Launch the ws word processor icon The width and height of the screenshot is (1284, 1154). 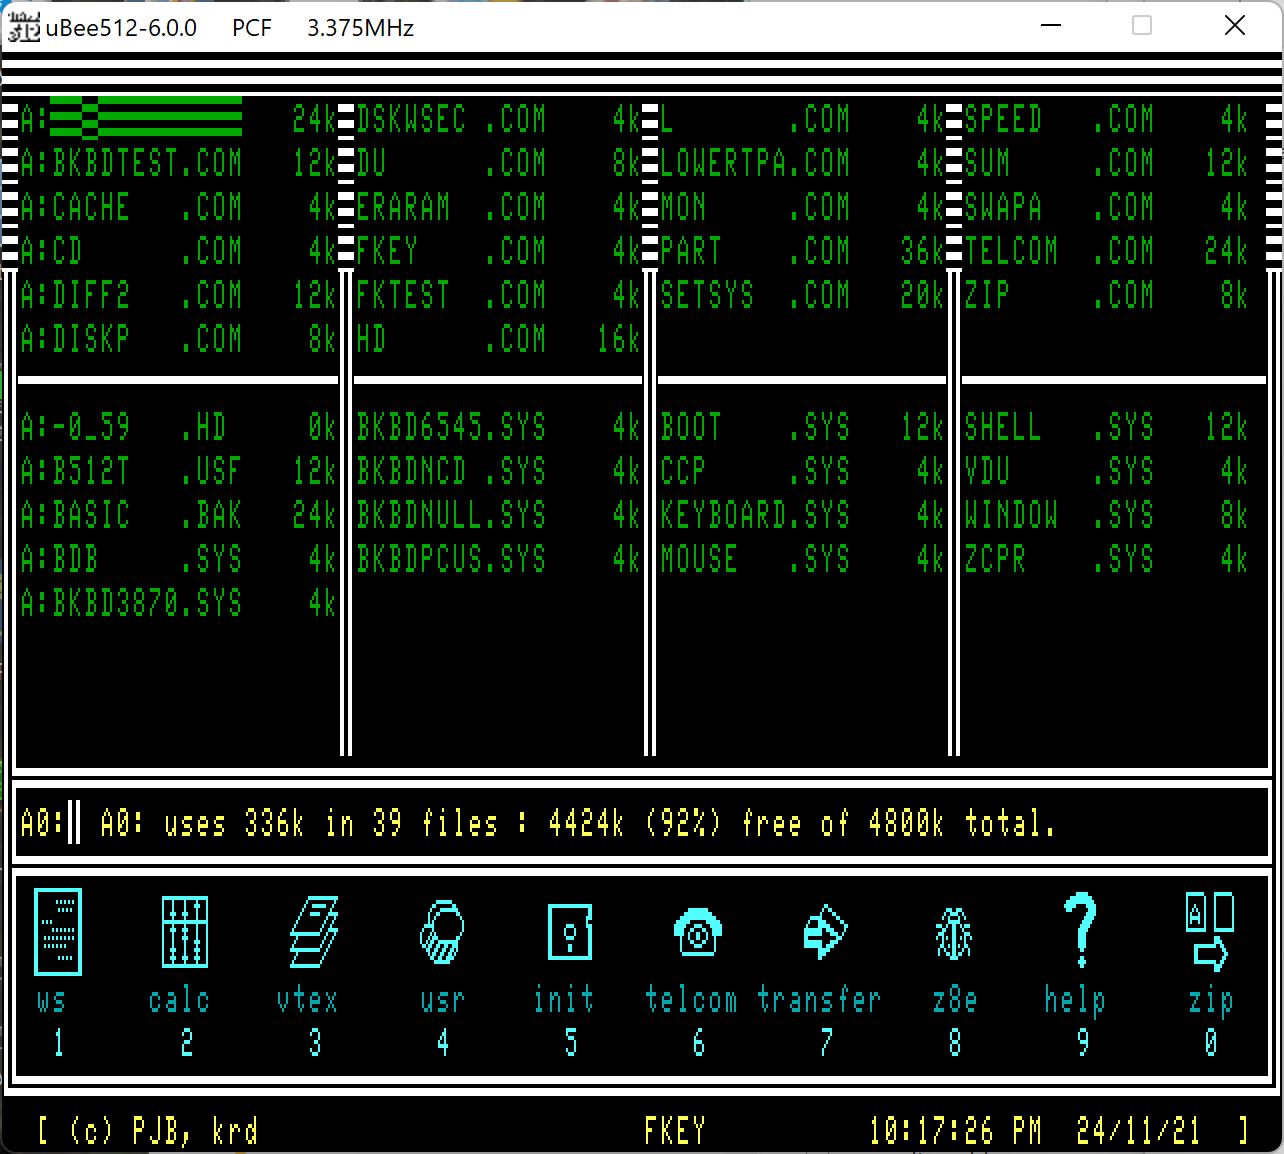58,931
